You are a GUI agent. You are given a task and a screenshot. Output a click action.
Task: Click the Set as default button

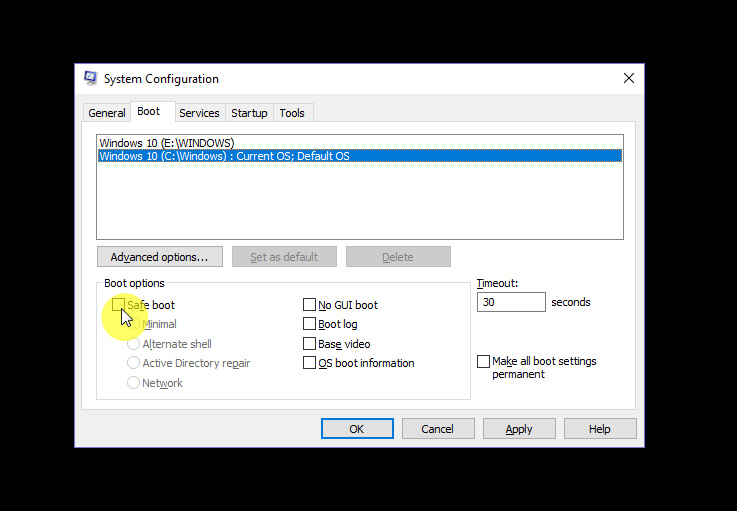(284, 257)
